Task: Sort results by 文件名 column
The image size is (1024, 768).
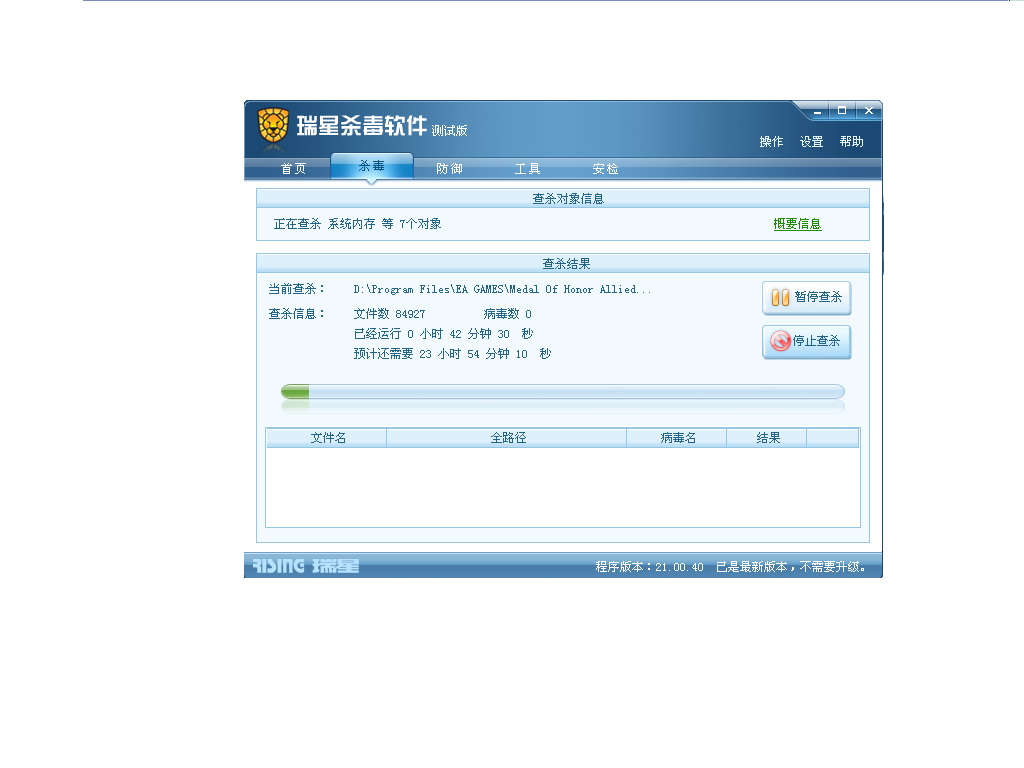Action: [x=327, y=438]
